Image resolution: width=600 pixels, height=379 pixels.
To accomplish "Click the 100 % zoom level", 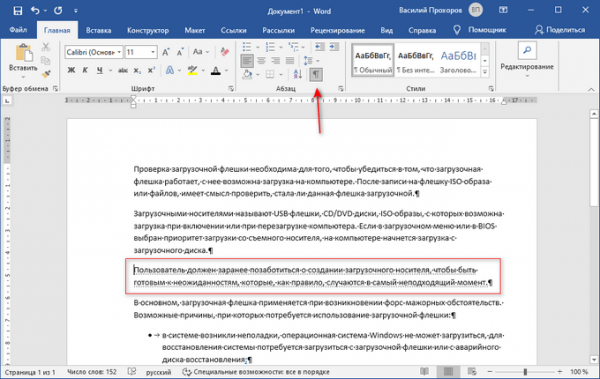I will point(579,372).
